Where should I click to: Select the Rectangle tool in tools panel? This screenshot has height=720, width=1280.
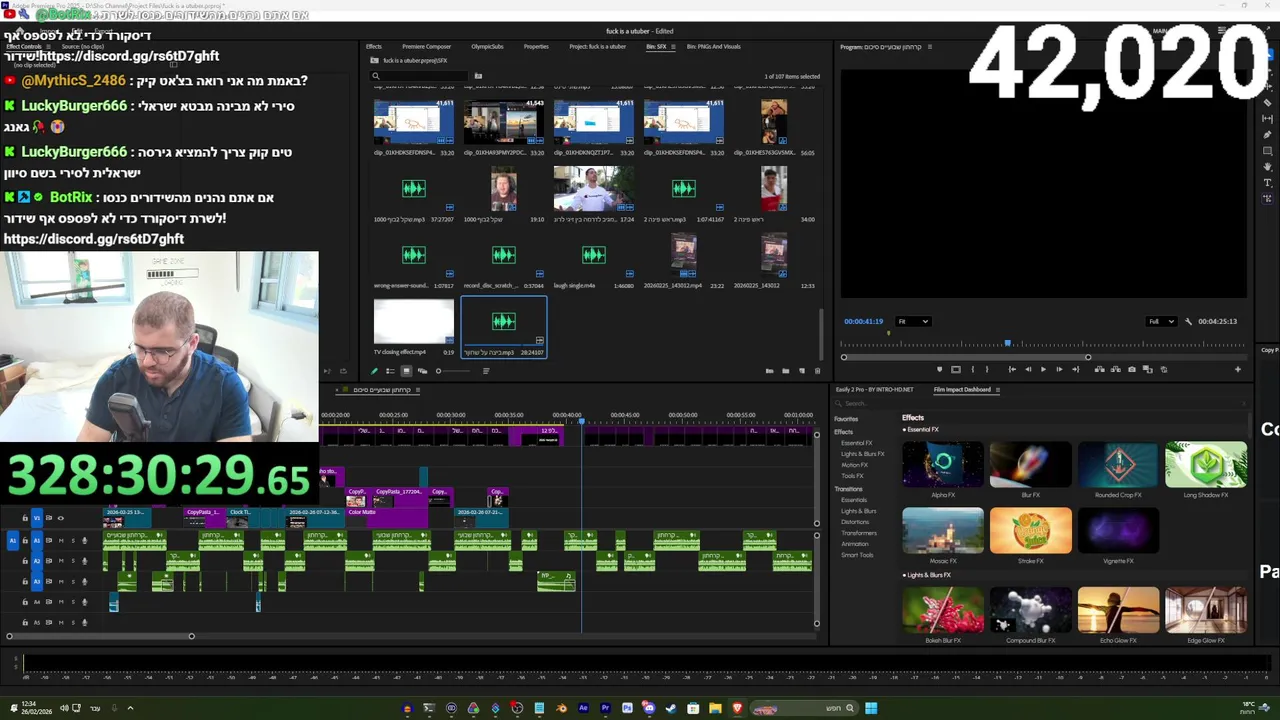coord(1267,150)
